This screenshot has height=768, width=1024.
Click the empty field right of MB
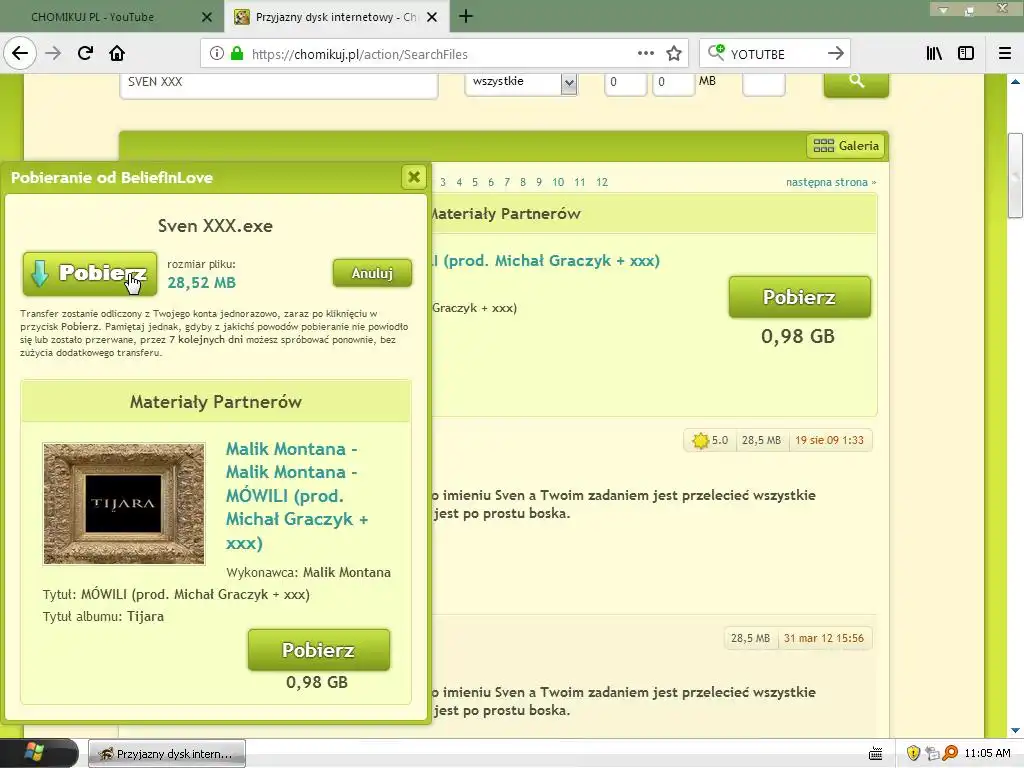[763, 84]
